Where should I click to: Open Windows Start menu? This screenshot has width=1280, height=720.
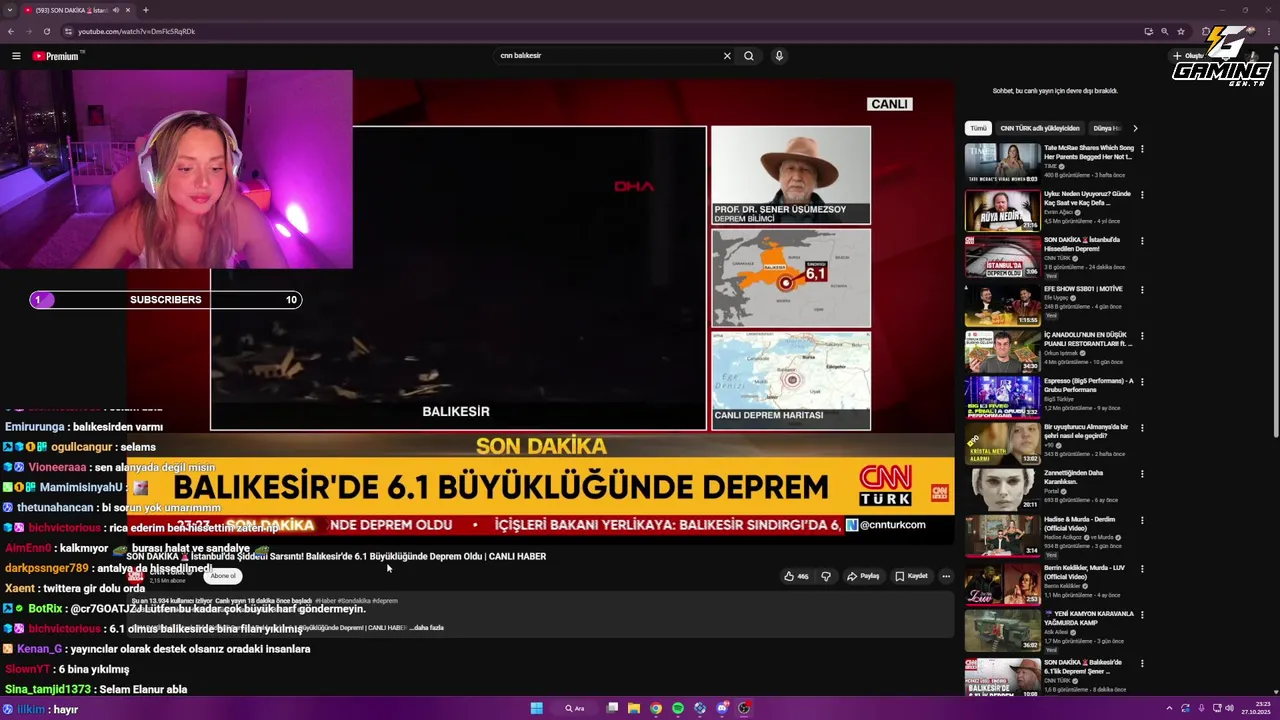coord(537,708)
